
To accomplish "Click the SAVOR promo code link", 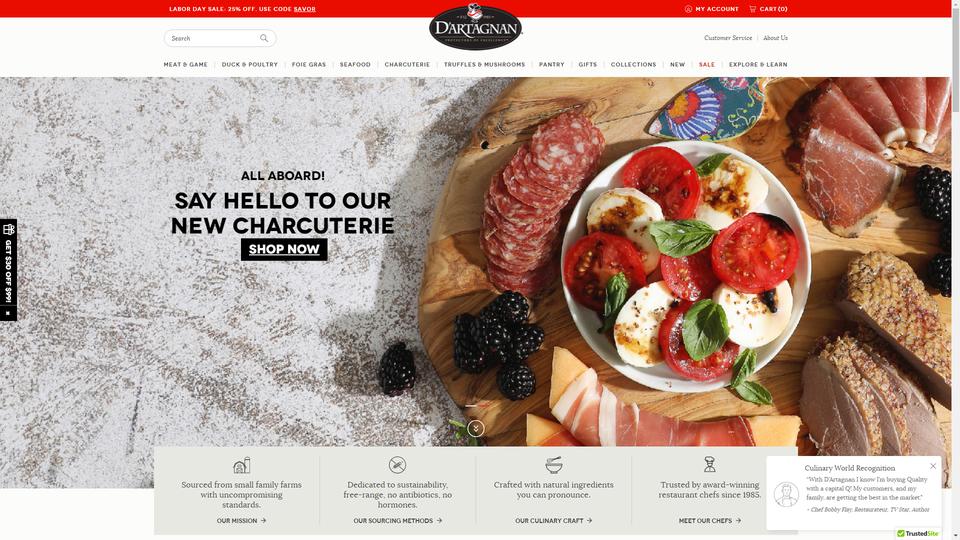I will pos(304,9).
